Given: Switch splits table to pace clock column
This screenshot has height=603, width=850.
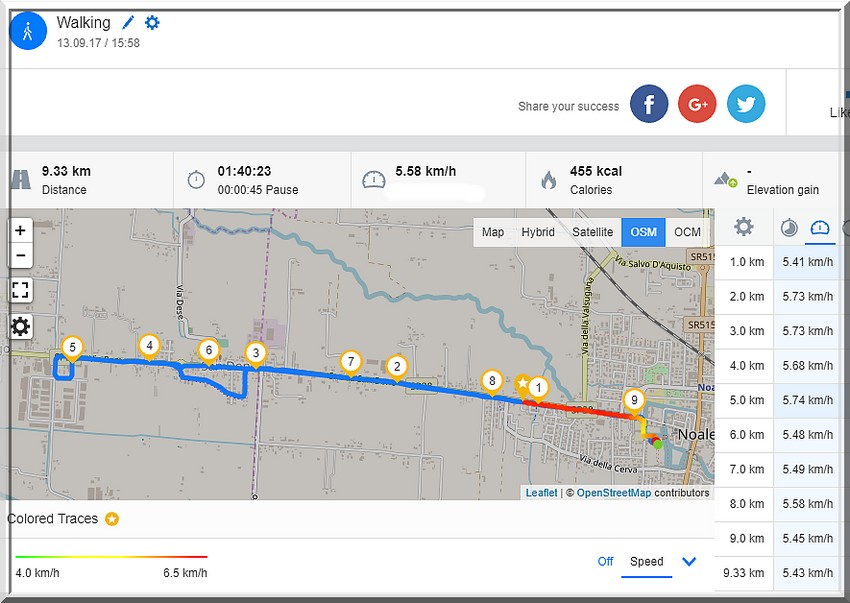Looking at the screenshot, I should tap(788, 227).
